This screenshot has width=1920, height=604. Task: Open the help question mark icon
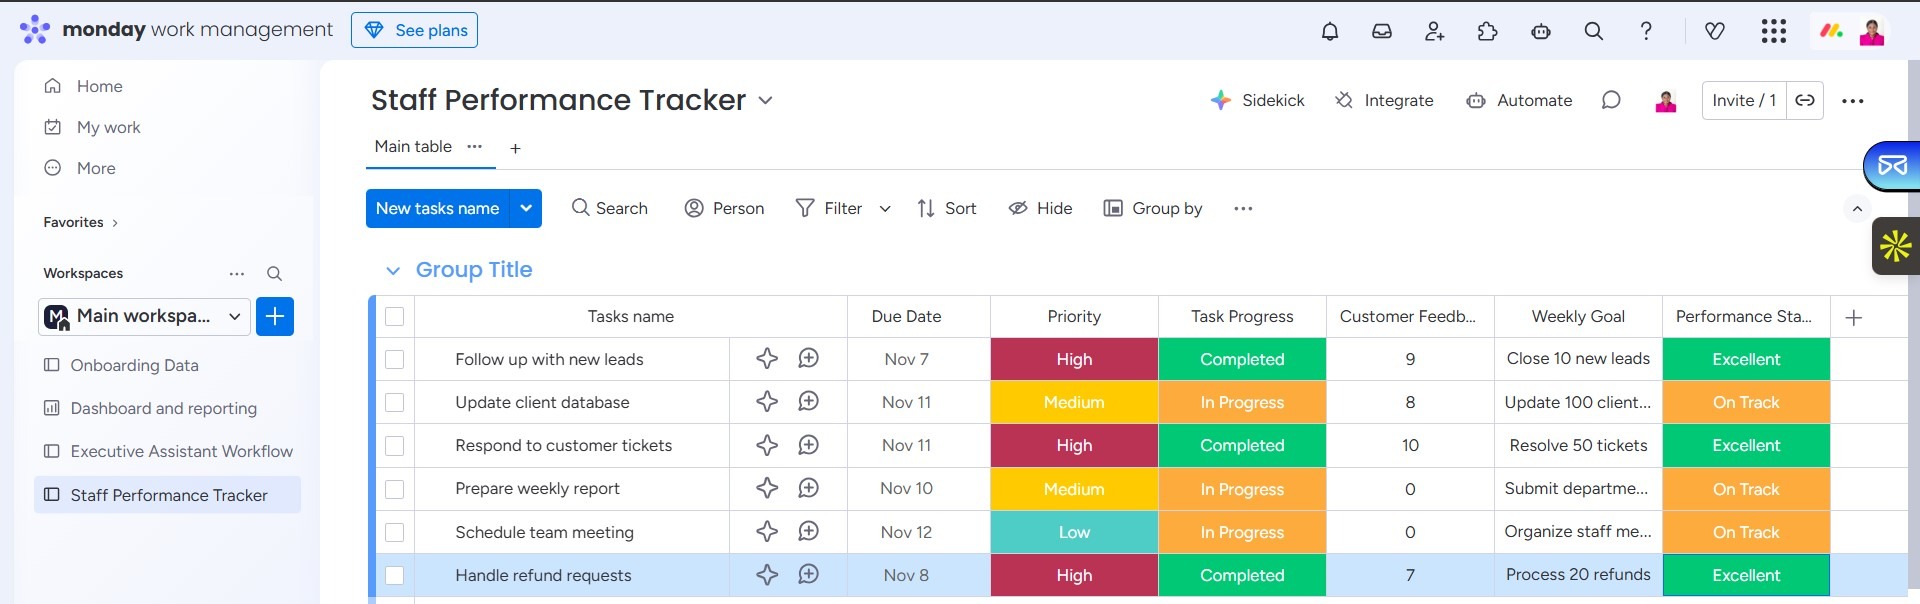tap(1645, 31)
